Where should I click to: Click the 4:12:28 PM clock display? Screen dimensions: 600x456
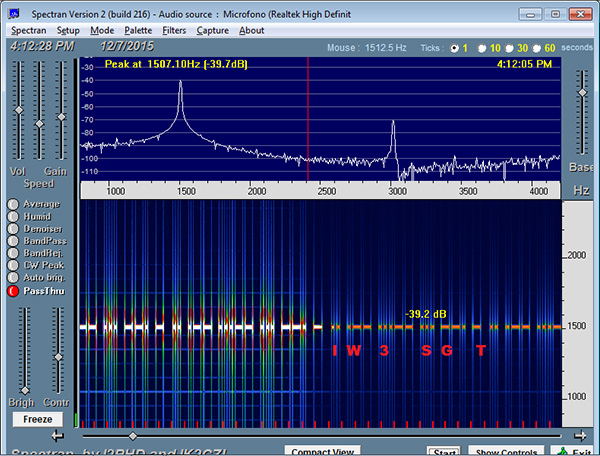click(42, 46)
